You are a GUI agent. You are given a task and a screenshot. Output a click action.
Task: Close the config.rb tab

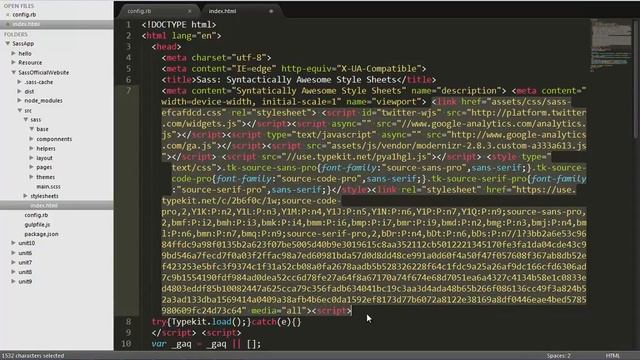[x=189, y=11]
